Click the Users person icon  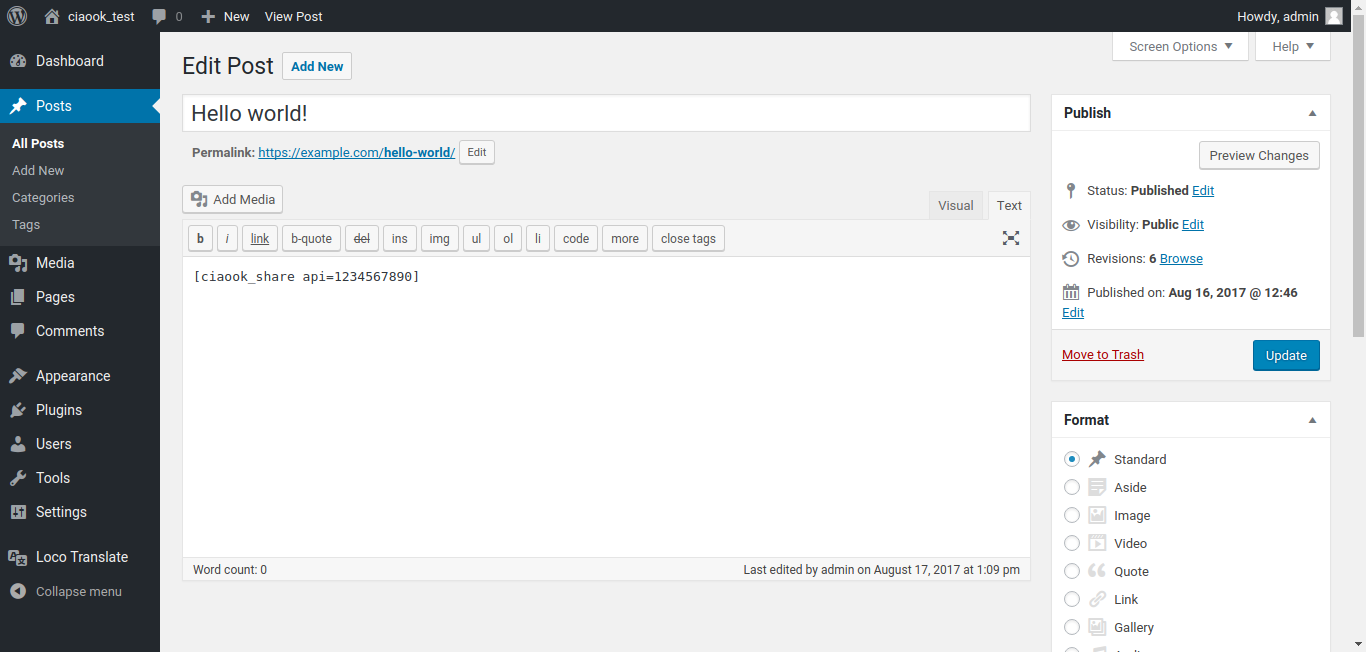[18, 444]
